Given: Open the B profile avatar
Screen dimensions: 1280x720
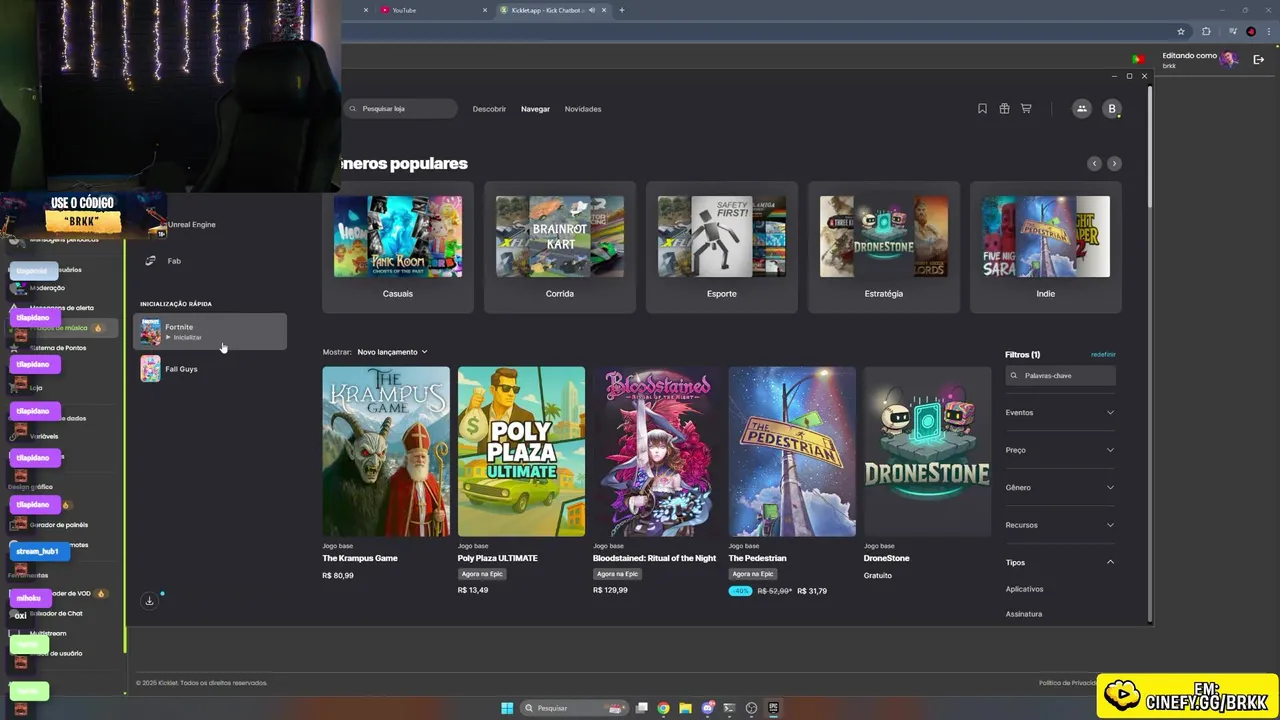Looking at the screenshot, I should [1111, 109].
